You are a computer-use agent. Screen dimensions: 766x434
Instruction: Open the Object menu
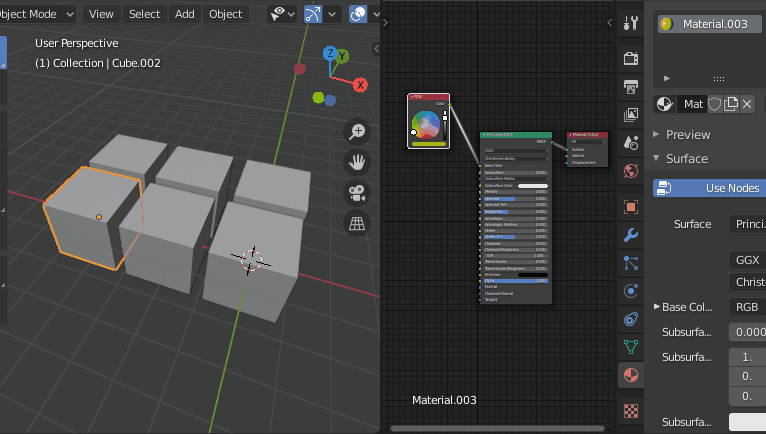226,14
